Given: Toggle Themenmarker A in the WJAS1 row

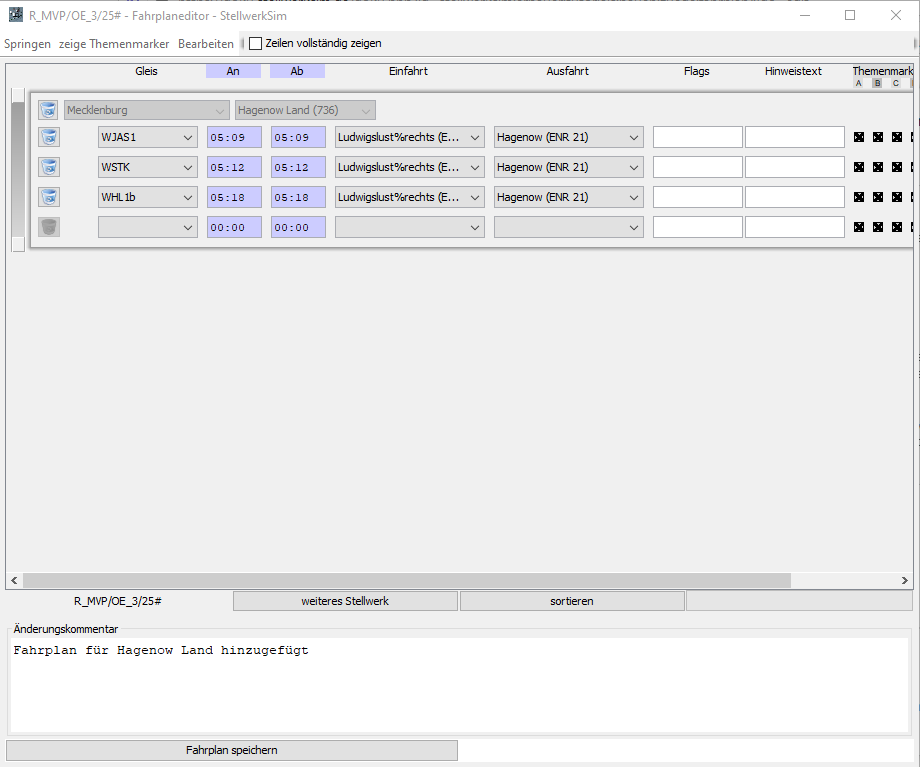Looking at the screenshot, I should pos(859,137).
